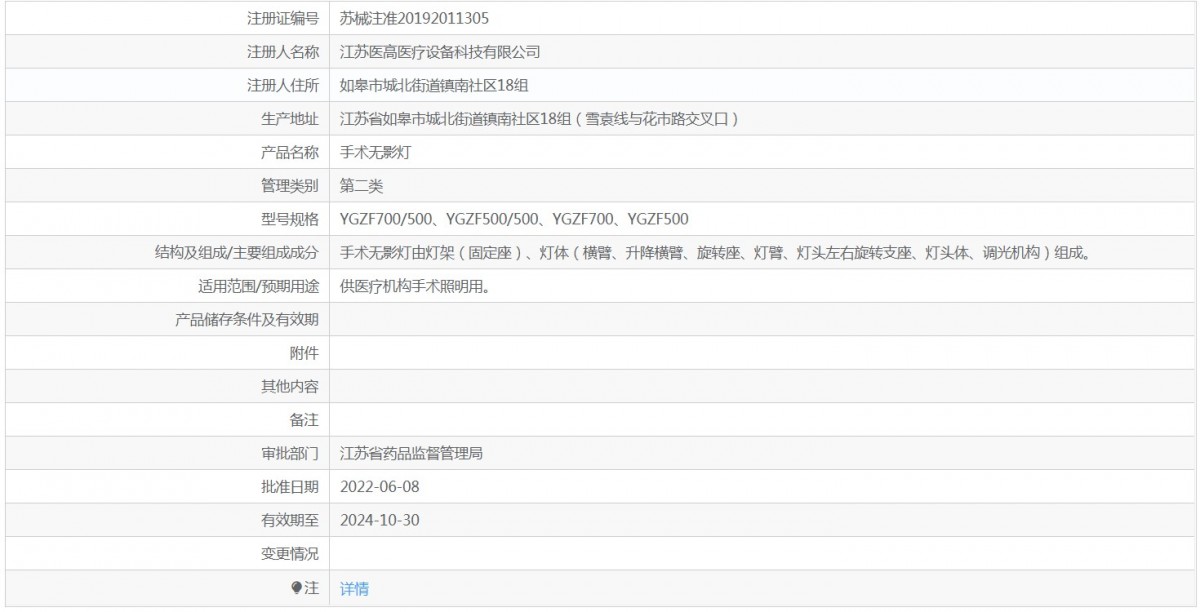Click the product name 手术无影灯

pos(376,153)
